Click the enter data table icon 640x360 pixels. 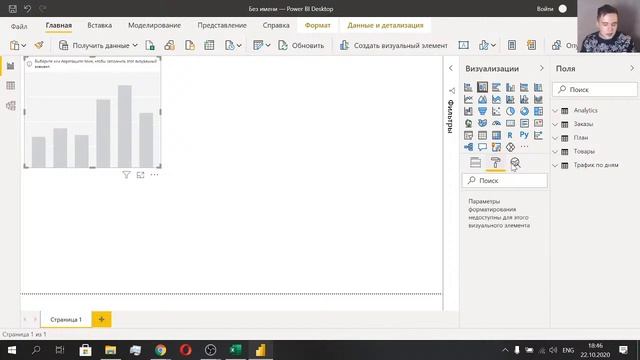click(209, 45)
